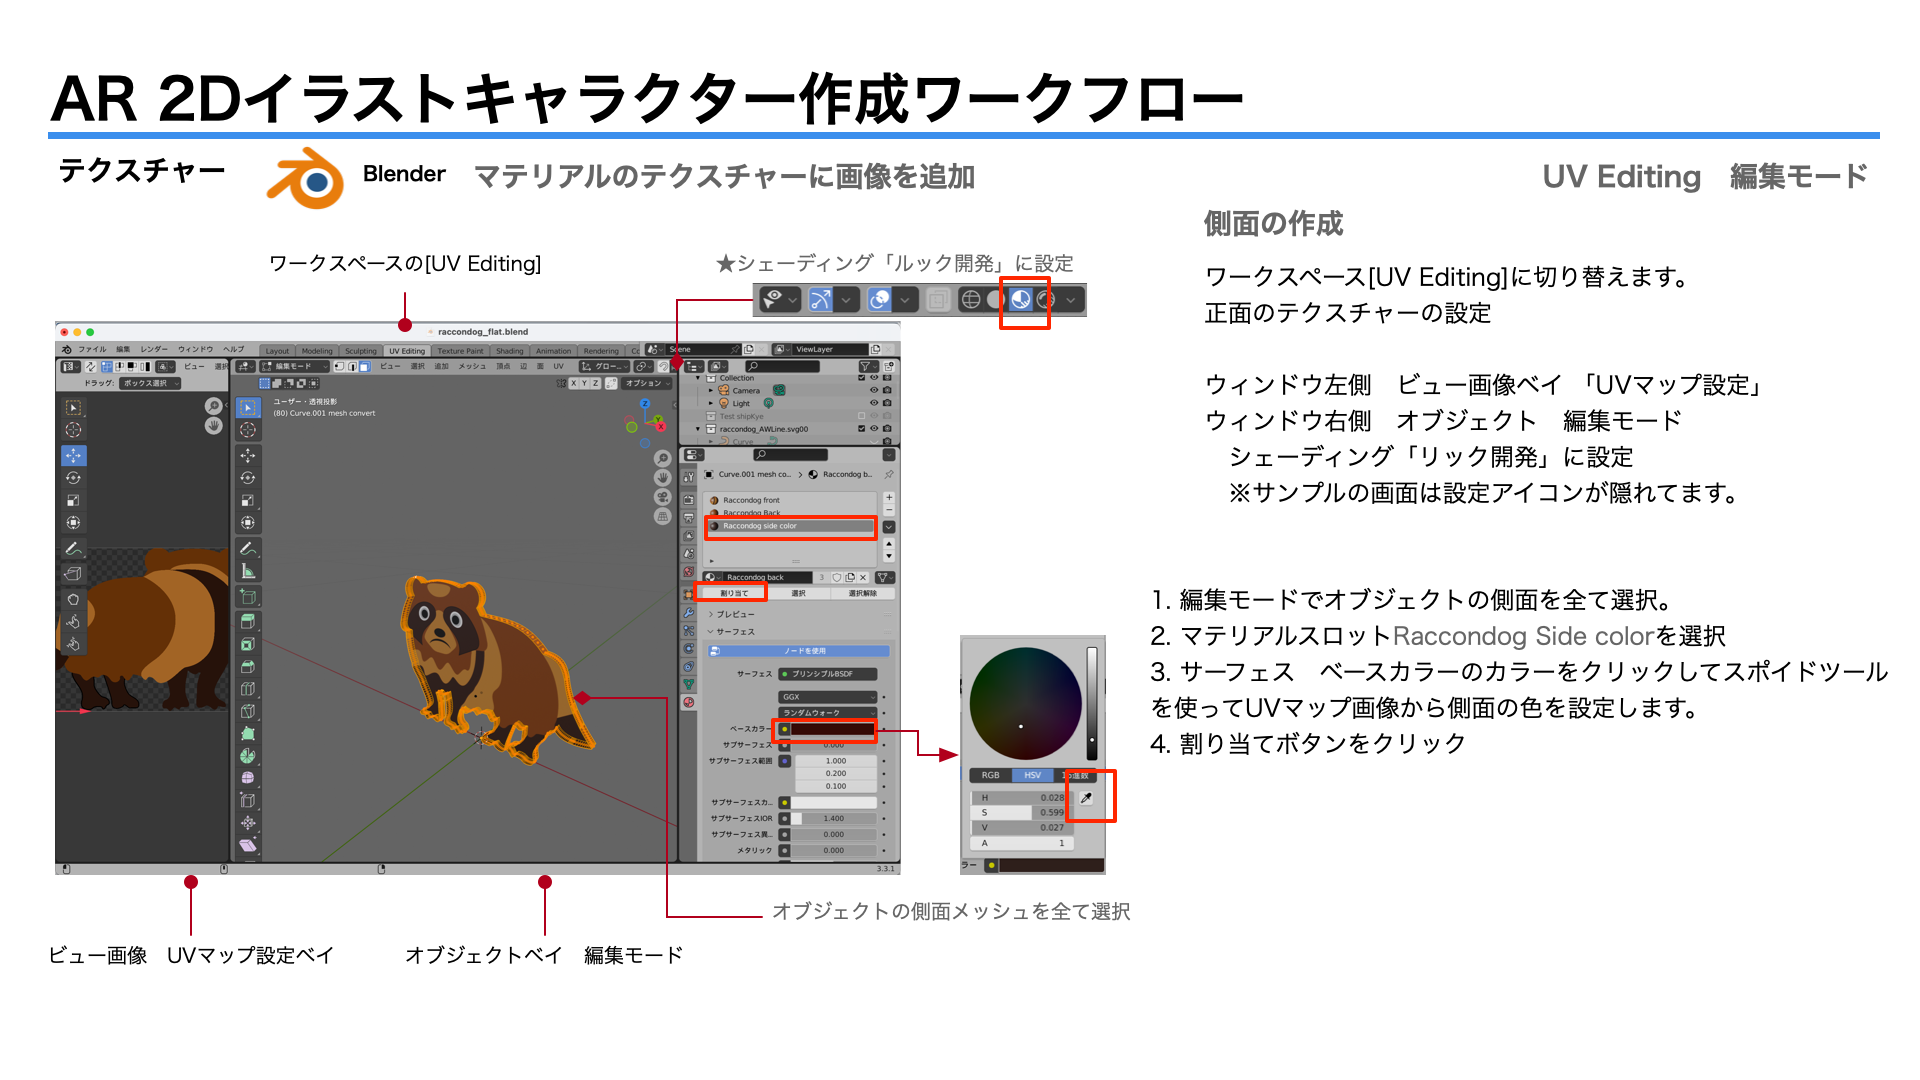This screenshot has height=1080, width=1920.
Task: Toggle gizmo display in enlarged toolbar
Action: point(821,299)
